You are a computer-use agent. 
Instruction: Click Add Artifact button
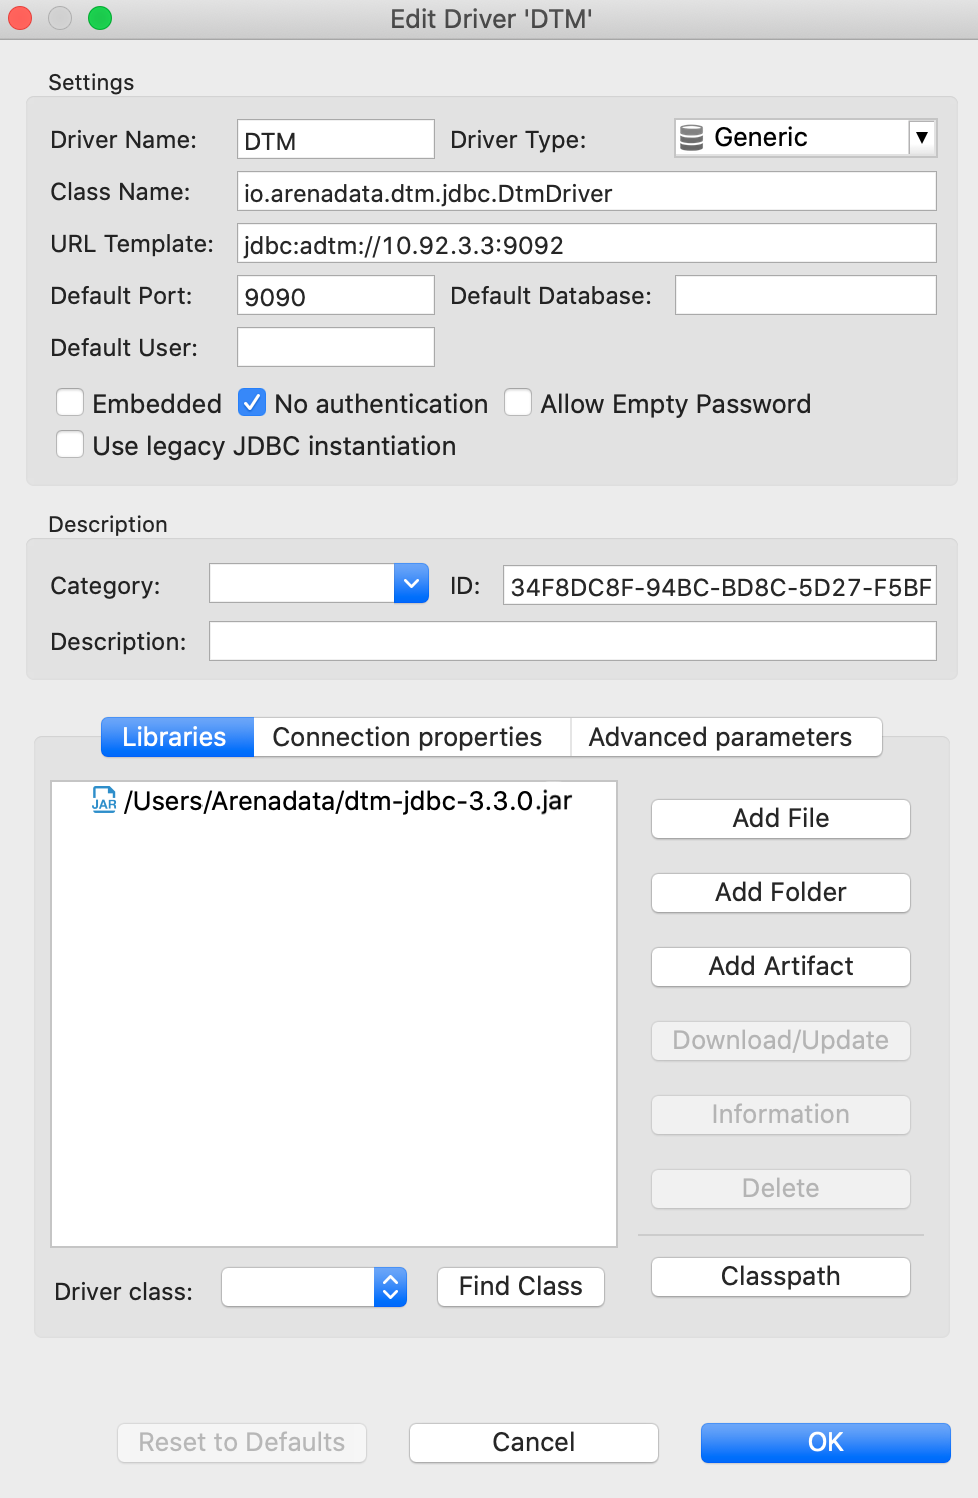pyautogui.click(x=780, y=967)
